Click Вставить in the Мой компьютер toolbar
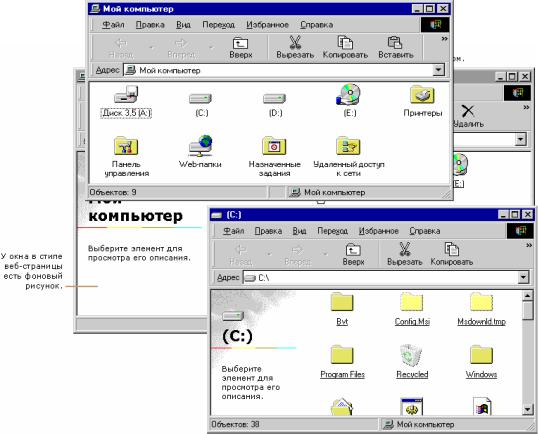Viewport: 538px width, 434px height. tap(396, 48)
